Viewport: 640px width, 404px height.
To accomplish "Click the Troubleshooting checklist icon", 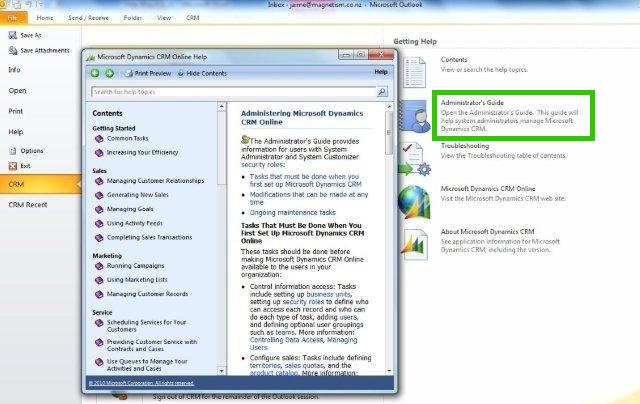I will pyautogui.click(x=413, y=160).
